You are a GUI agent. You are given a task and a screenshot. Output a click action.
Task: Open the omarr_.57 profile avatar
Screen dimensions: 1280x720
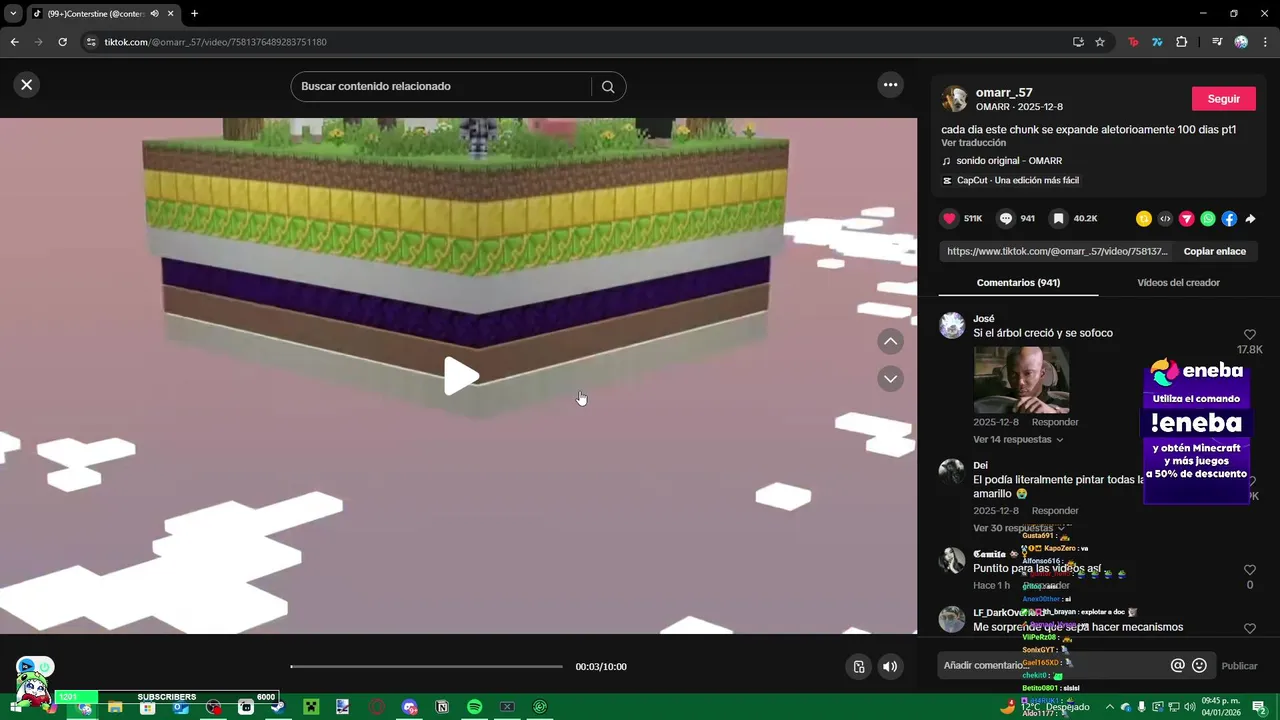pyautogui.click(x=955, y=99)
